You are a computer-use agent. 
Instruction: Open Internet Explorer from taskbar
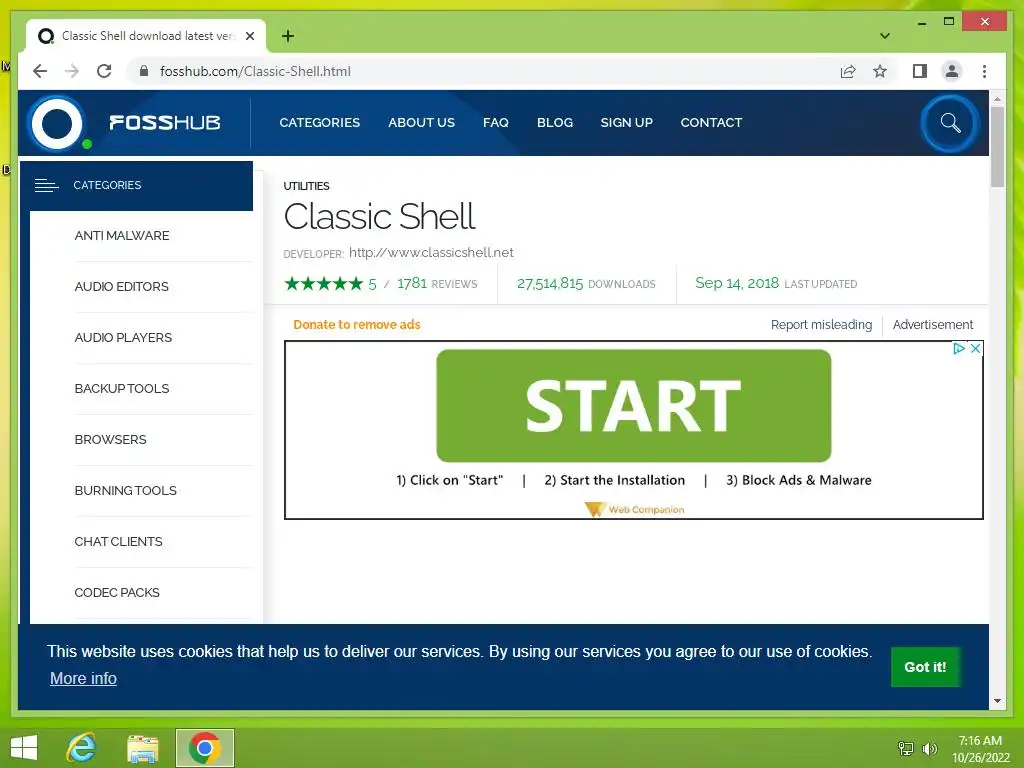pos(82,748)
